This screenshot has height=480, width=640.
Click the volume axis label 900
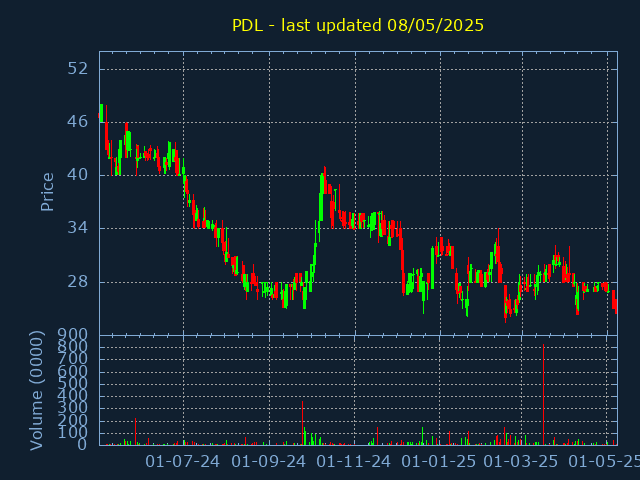[x=73, y=336]
